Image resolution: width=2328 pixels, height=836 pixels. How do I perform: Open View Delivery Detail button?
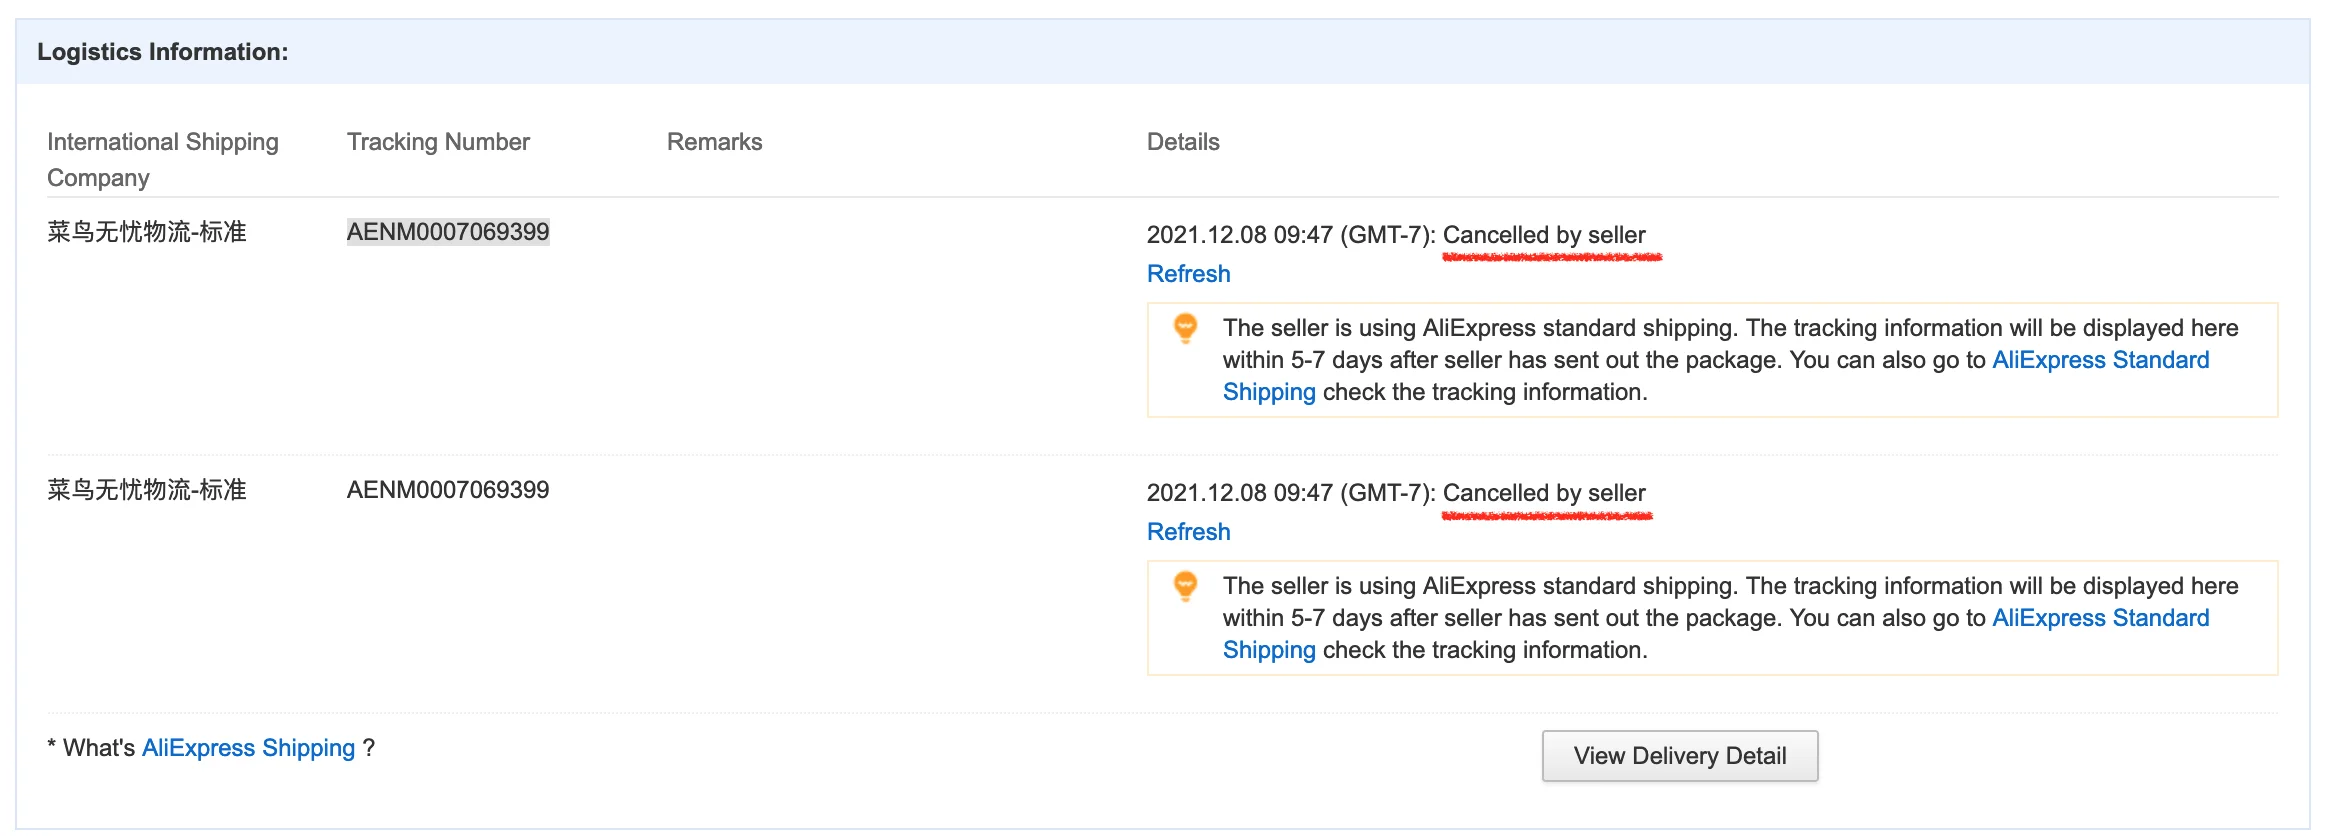click(1679, 756)
